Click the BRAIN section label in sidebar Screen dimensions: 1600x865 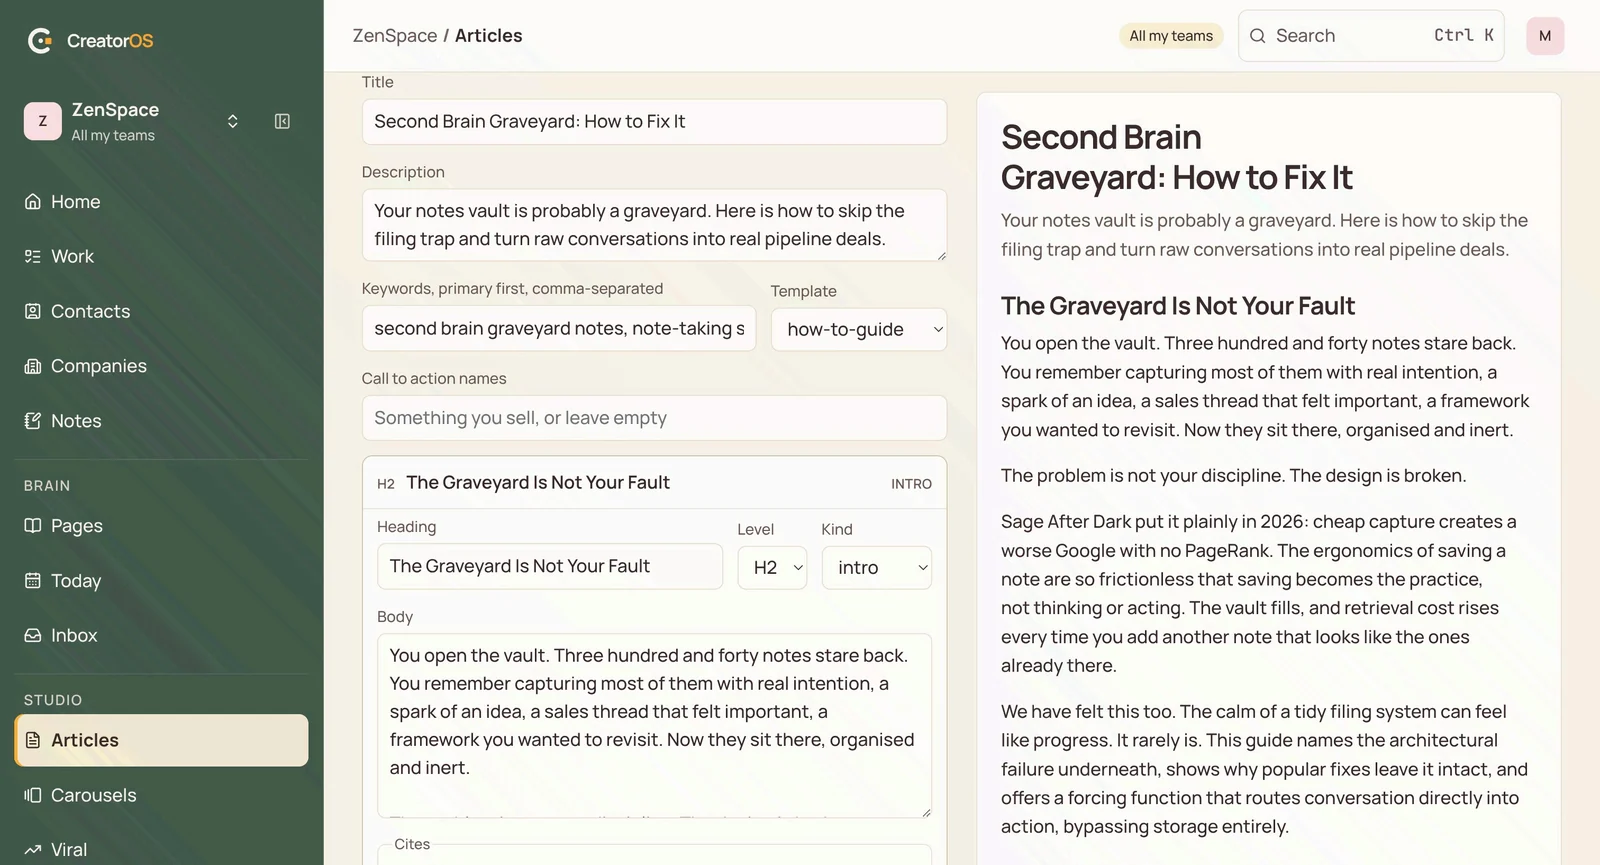47,486
